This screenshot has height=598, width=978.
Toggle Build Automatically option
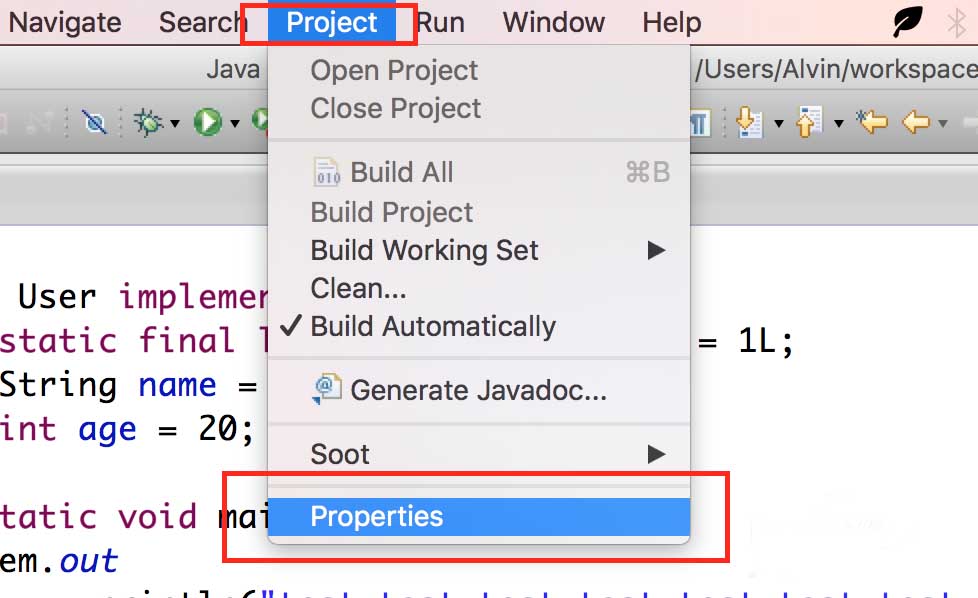433,327
